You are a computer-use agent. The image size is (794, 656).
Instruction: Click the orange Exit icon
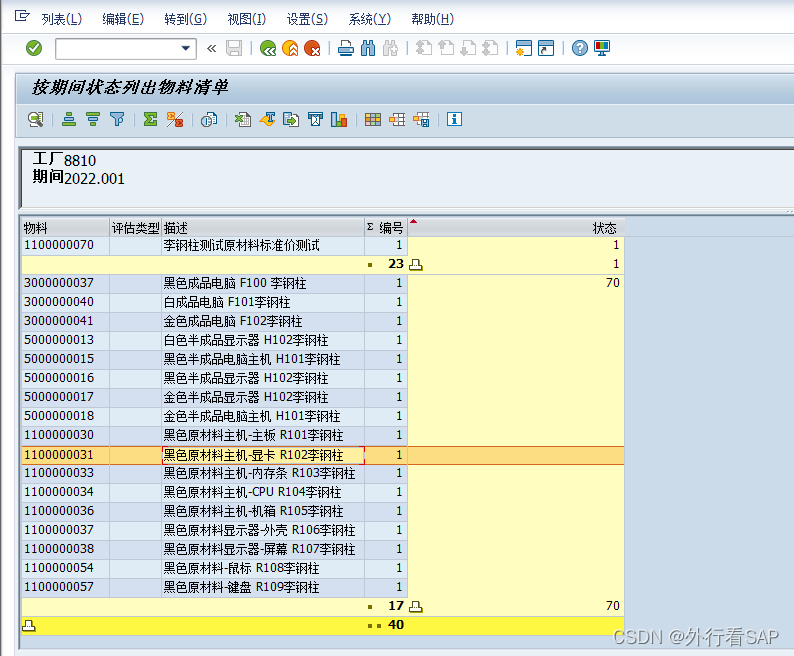coord(290,49)
